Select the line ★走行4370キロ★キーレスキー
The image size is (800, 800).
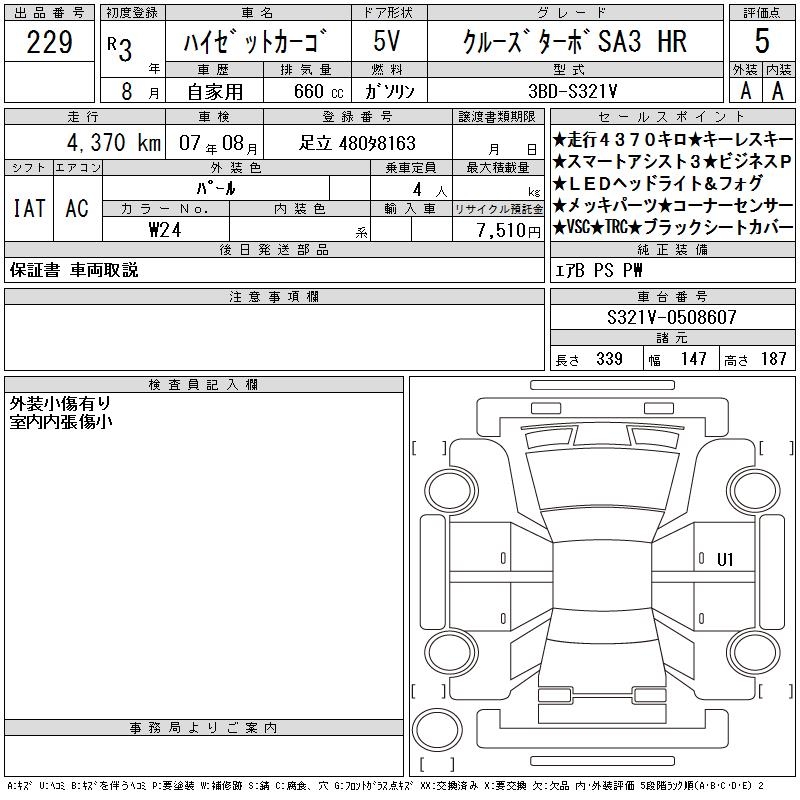(x=672, y=139)
